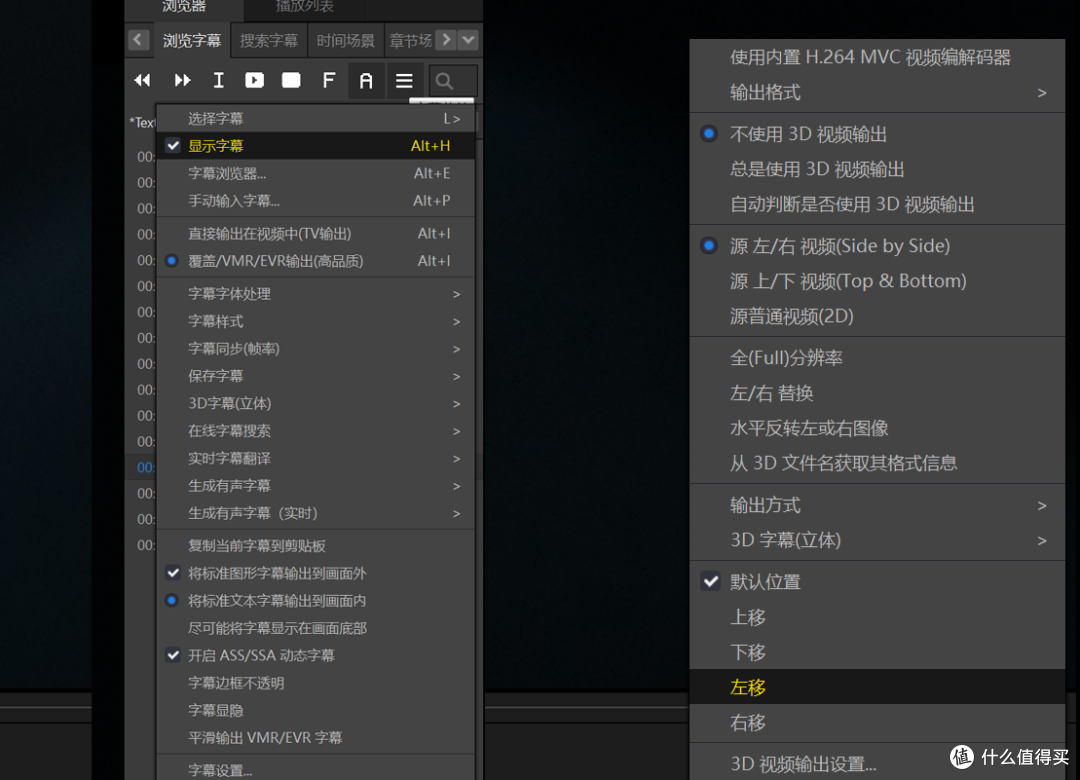Open the hamburger menu icon
The image size is (1080, 780).
404,81
